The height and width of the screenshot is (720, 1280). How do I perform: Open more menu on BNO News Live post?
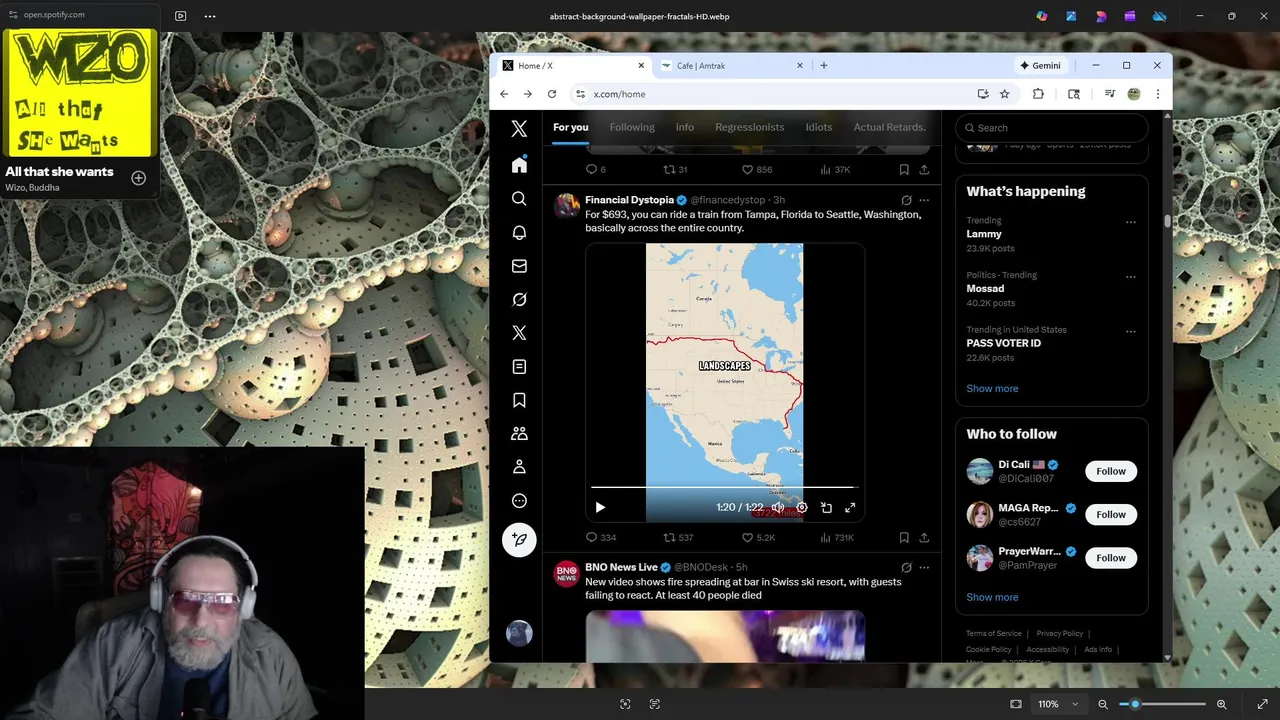point(924,568)
